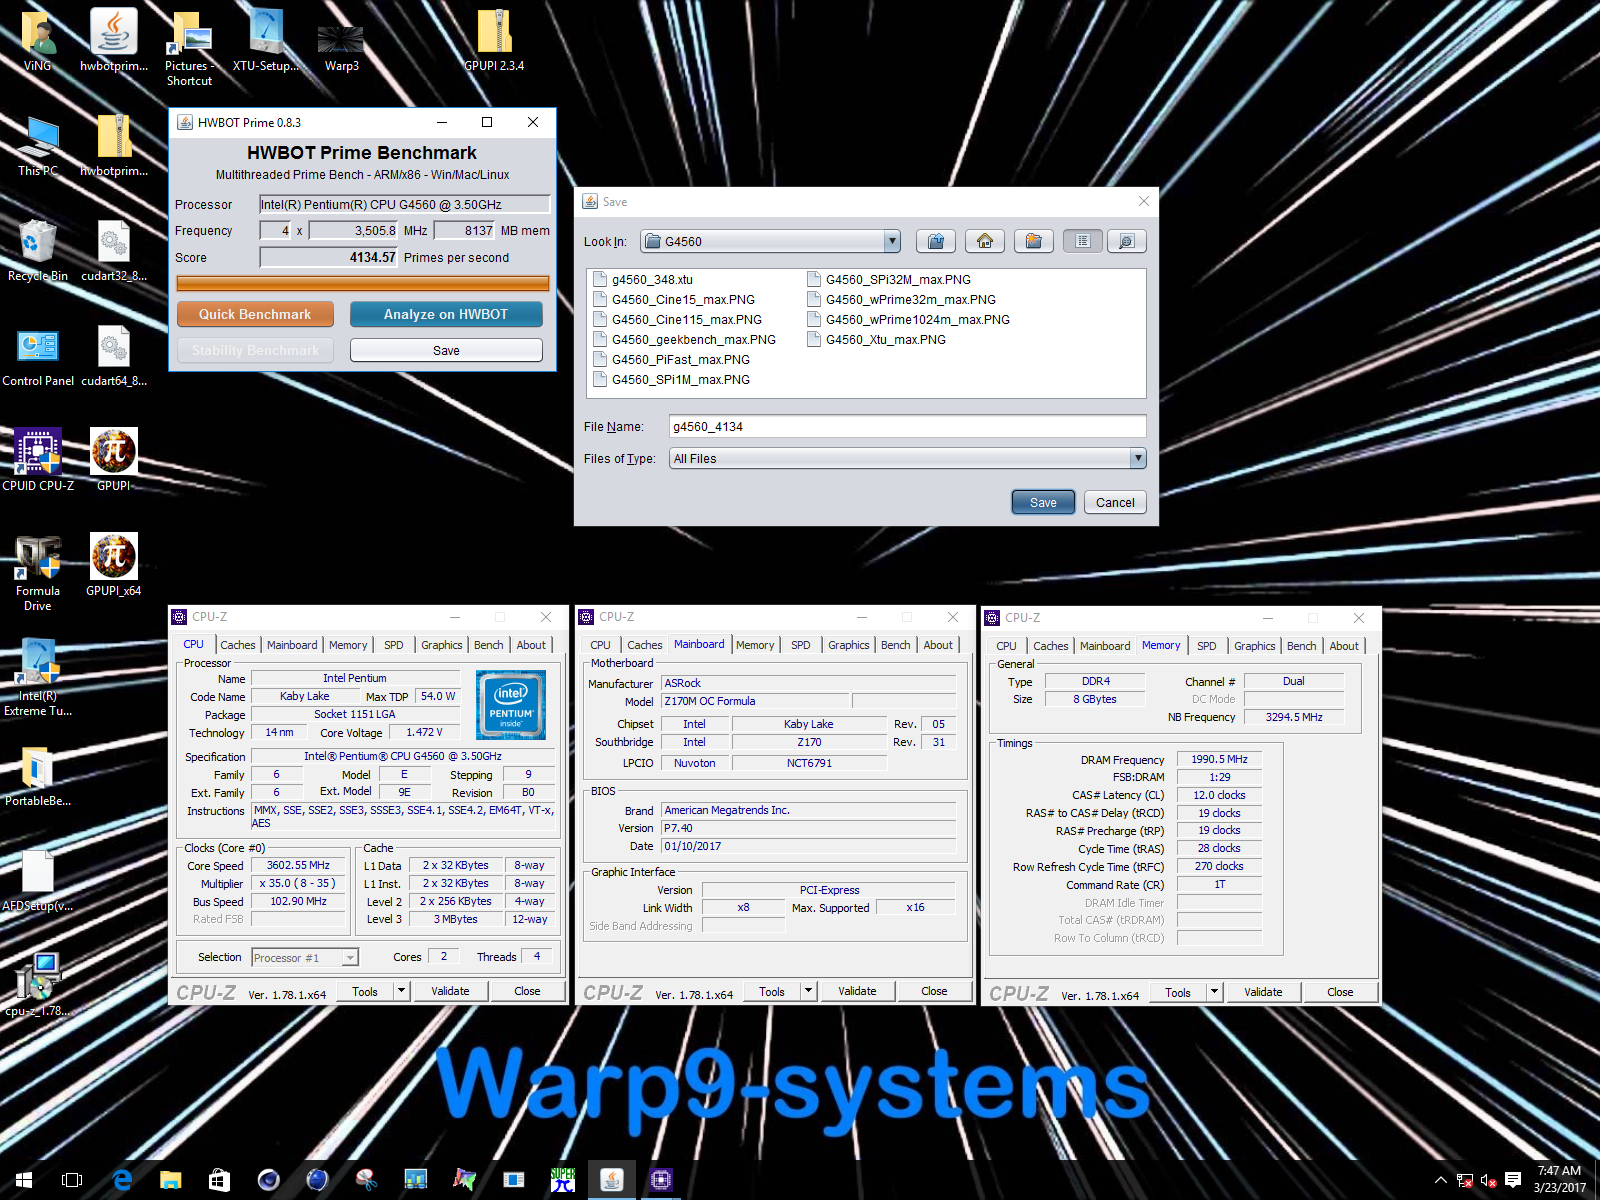Expand the Look In folder dropdown
The height and width of the screenshot is (1200, 1600).
coord(892,241)
